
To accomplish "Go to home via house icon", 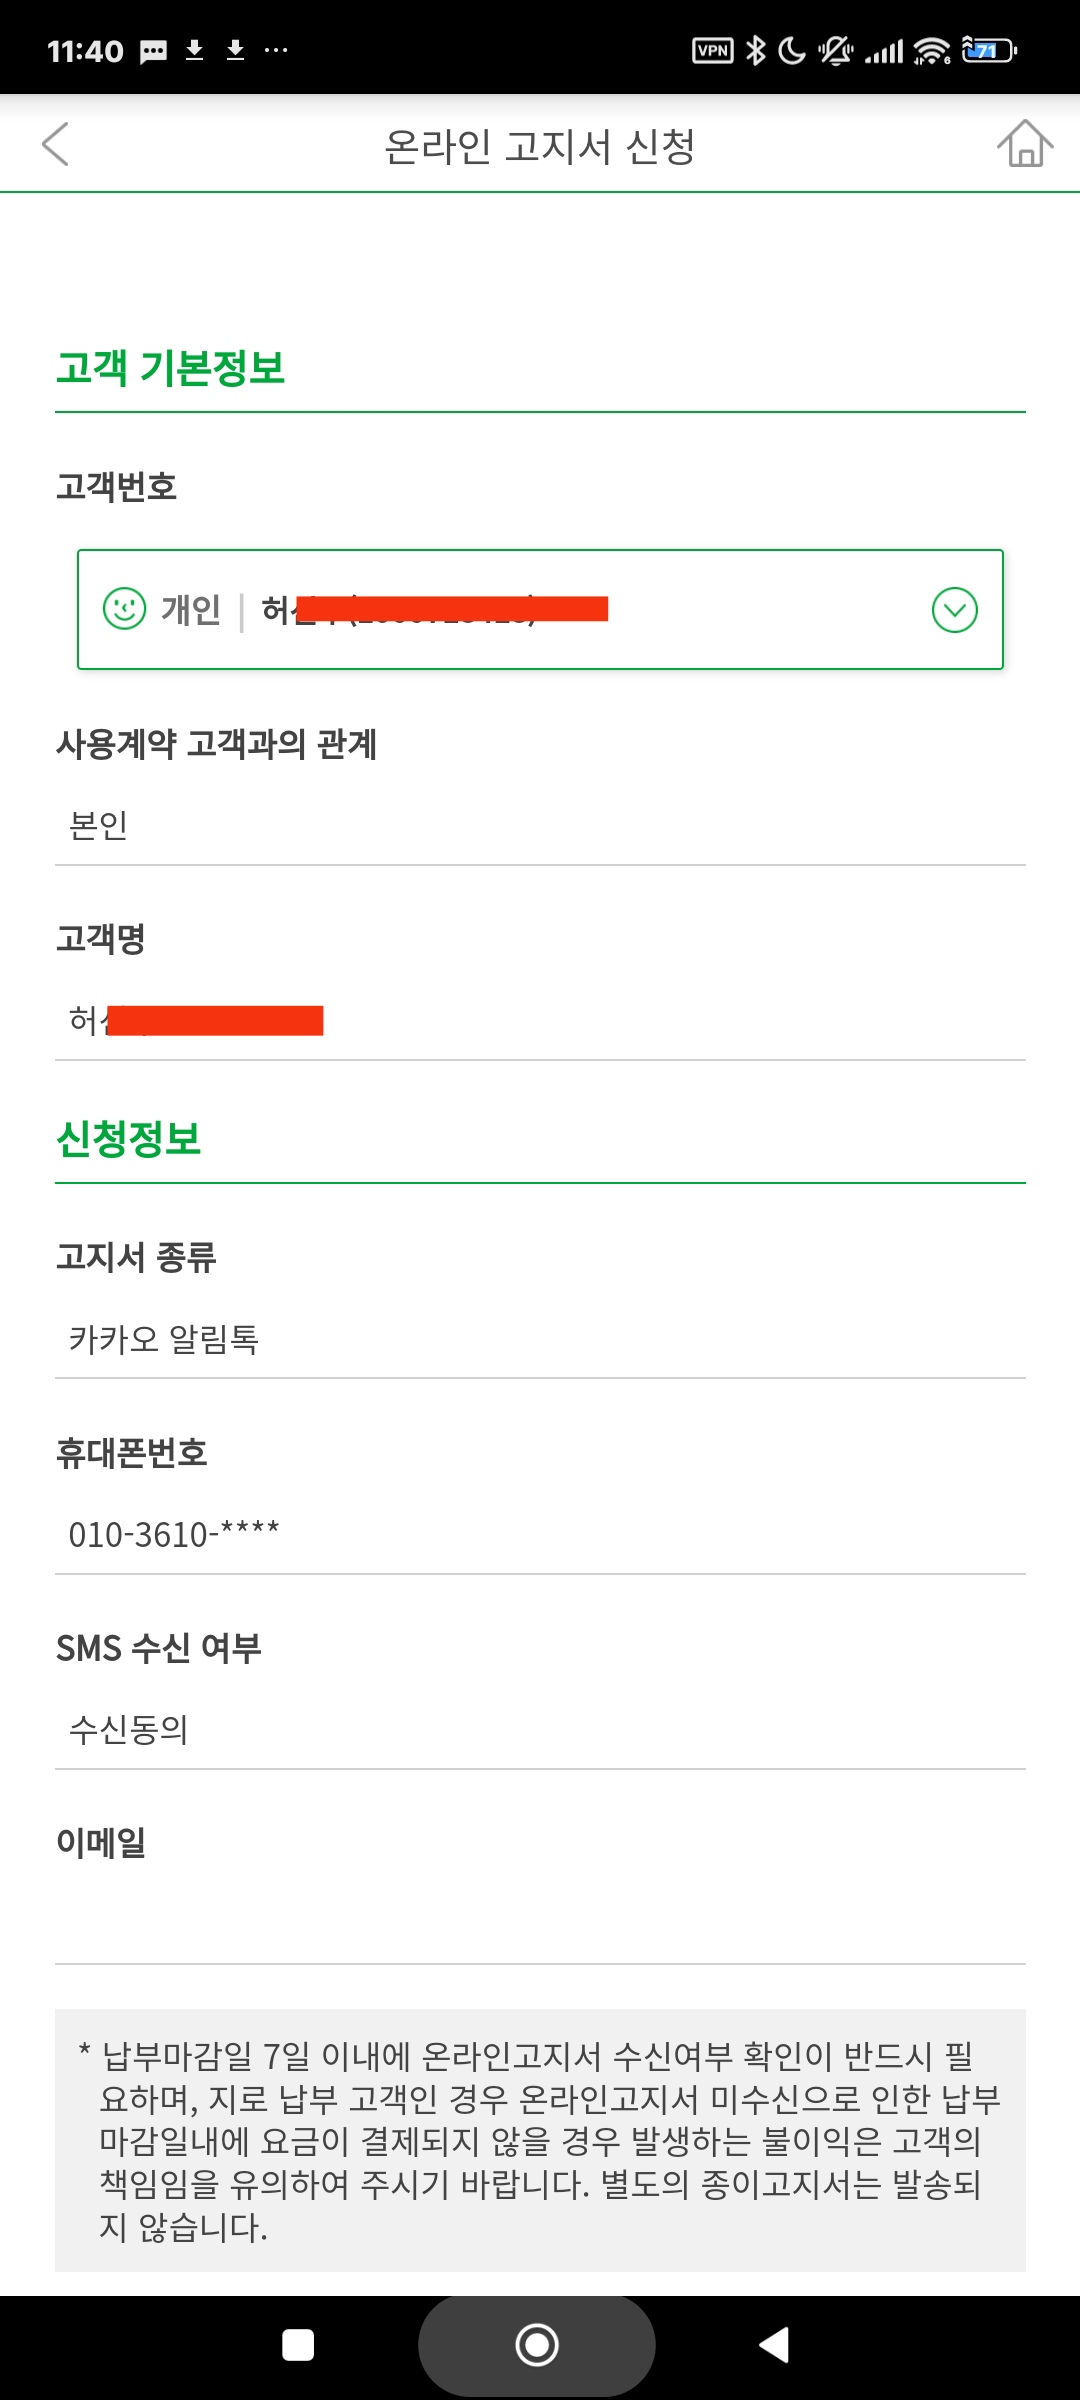I will [1025, 143].
